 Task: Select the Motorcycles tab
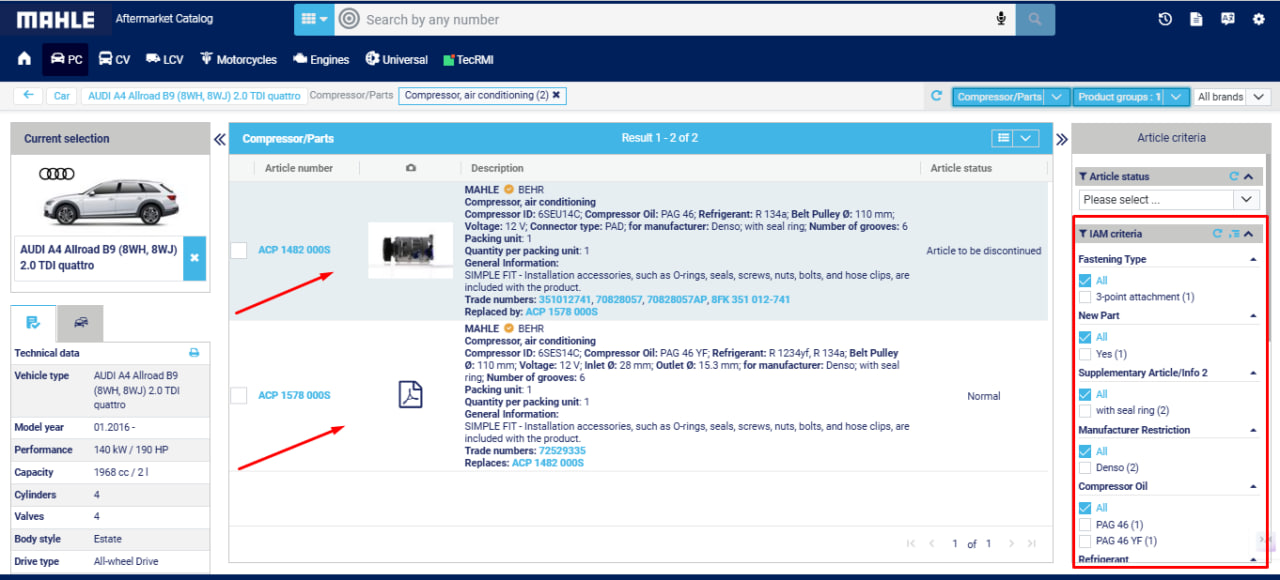(238, 60)
